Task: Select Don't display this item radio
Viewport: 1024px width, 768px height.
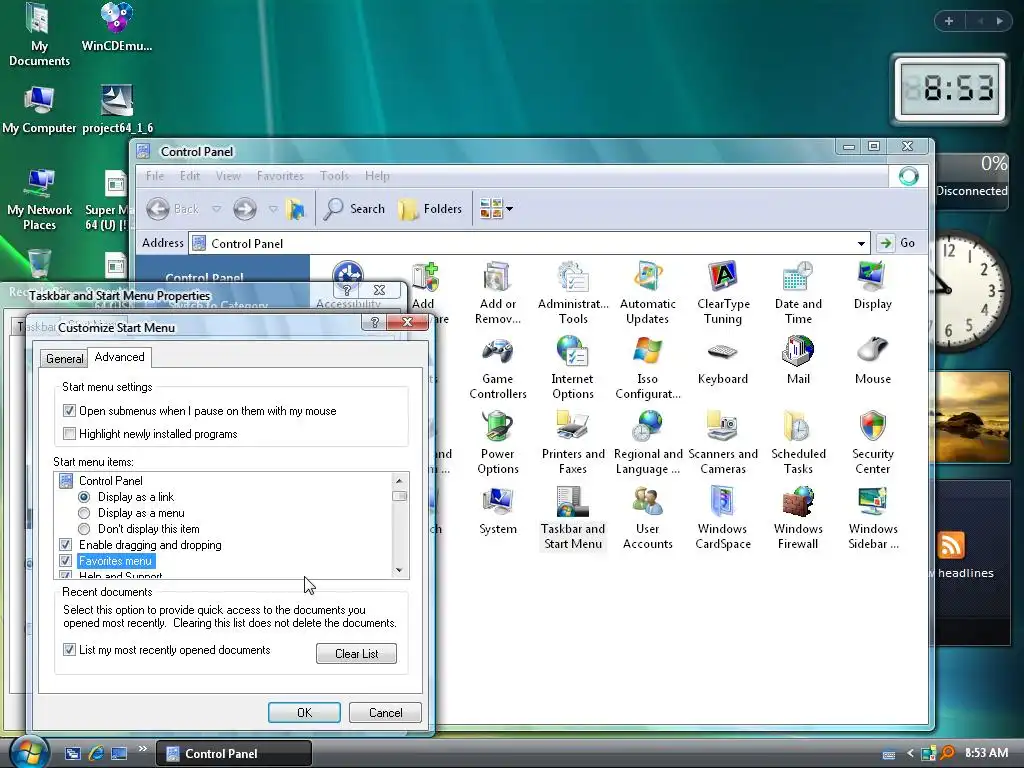Action: click(x=84, y=529)
